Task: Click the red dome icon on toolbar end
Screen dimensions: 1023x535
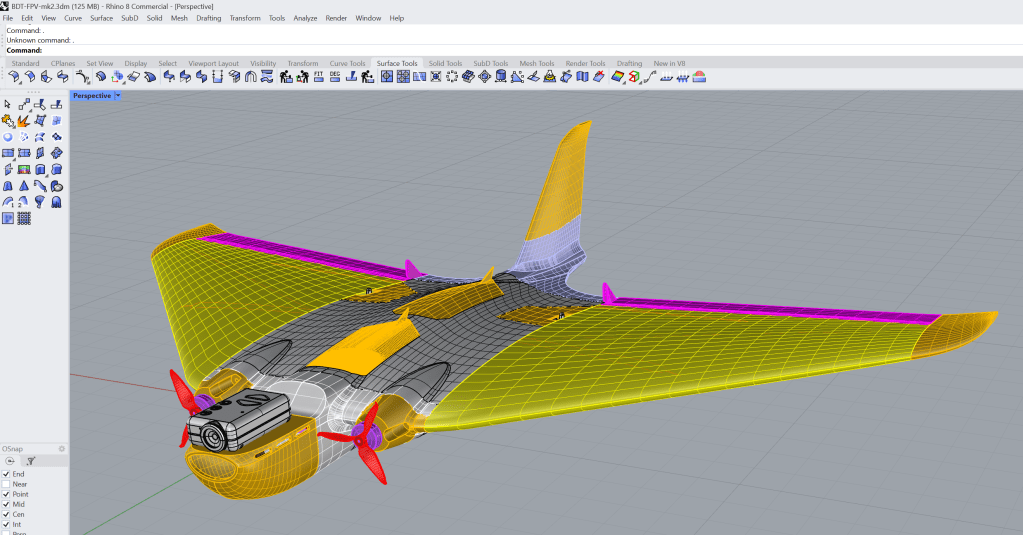Action: (699, 77)
